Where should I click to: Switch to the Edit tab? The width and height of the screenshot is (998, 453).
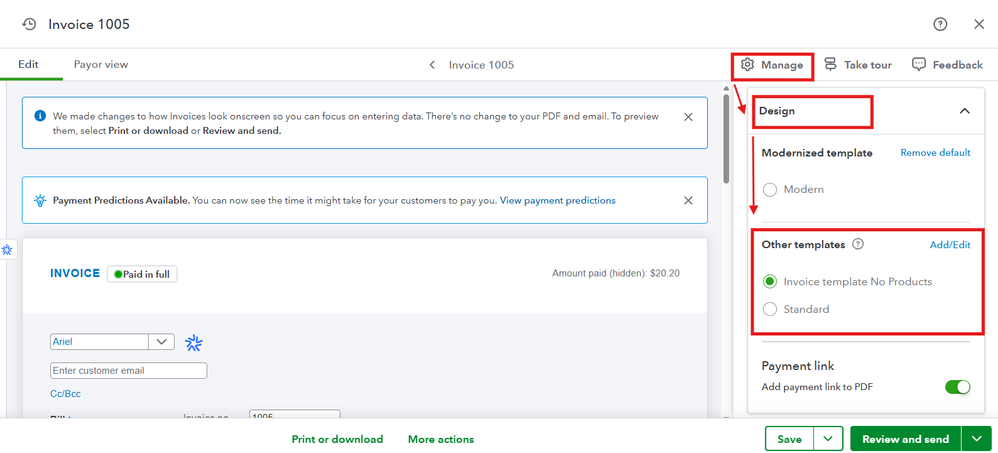click(28, 64)
